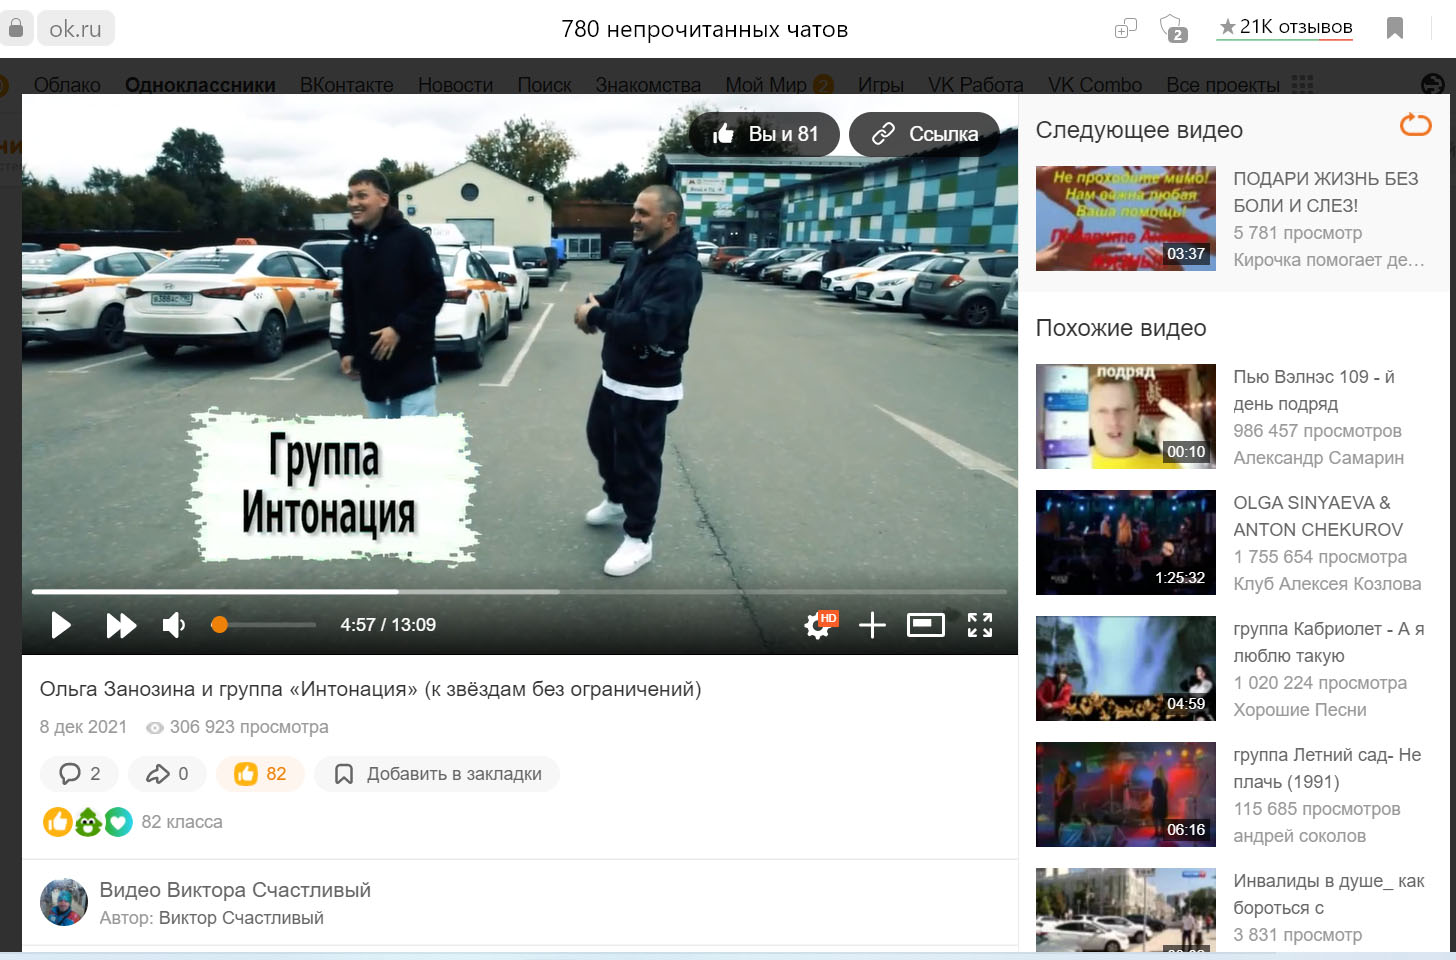Screen dimensions: 1456x960
Task: Open the shield protection icon
Action: click(x=1172, y=29)
